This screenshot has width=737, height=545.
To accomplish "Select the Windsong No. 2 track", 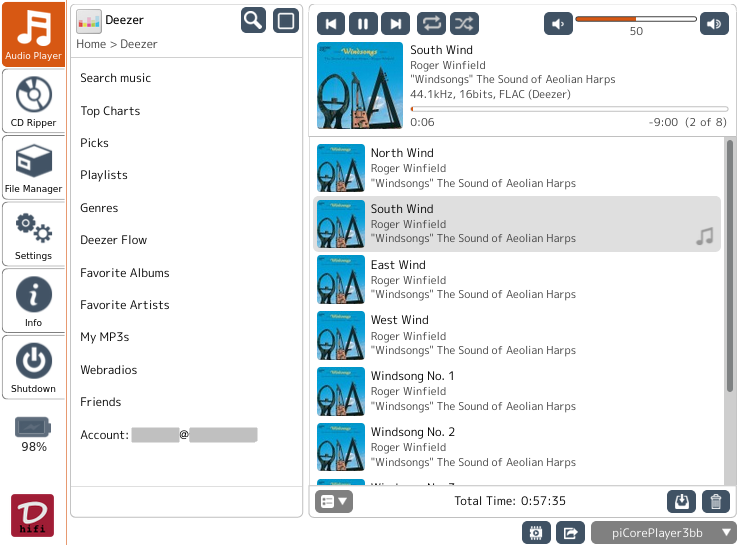I will pos(517,447).
